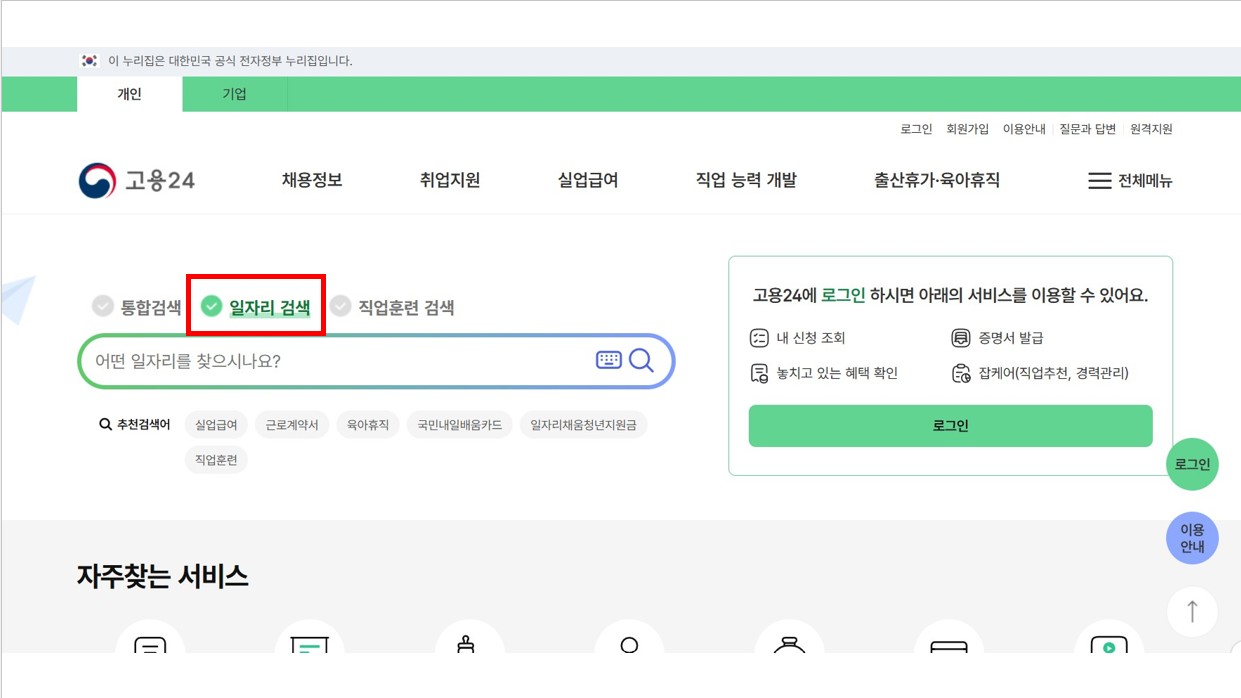
Task: Click the 원격지원 link
Action: click(x=1151, y=129)
